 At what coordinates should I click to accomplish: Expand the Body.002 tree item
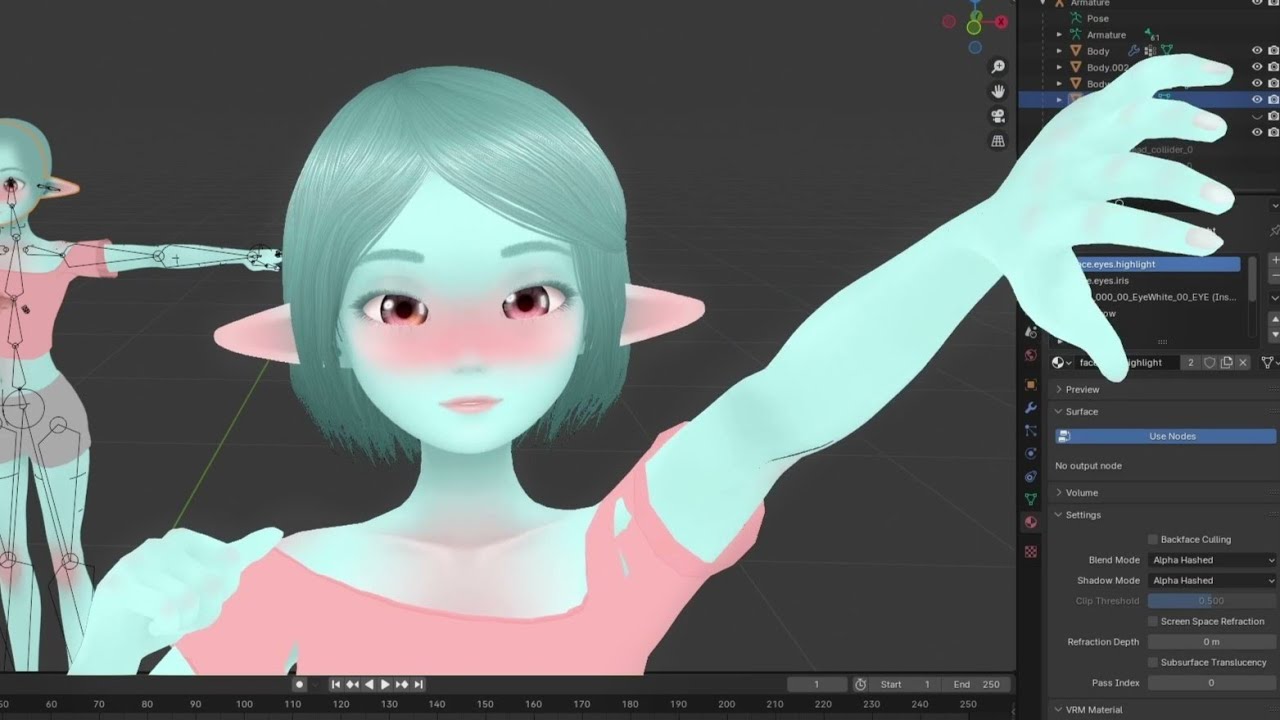[1060, 67]
